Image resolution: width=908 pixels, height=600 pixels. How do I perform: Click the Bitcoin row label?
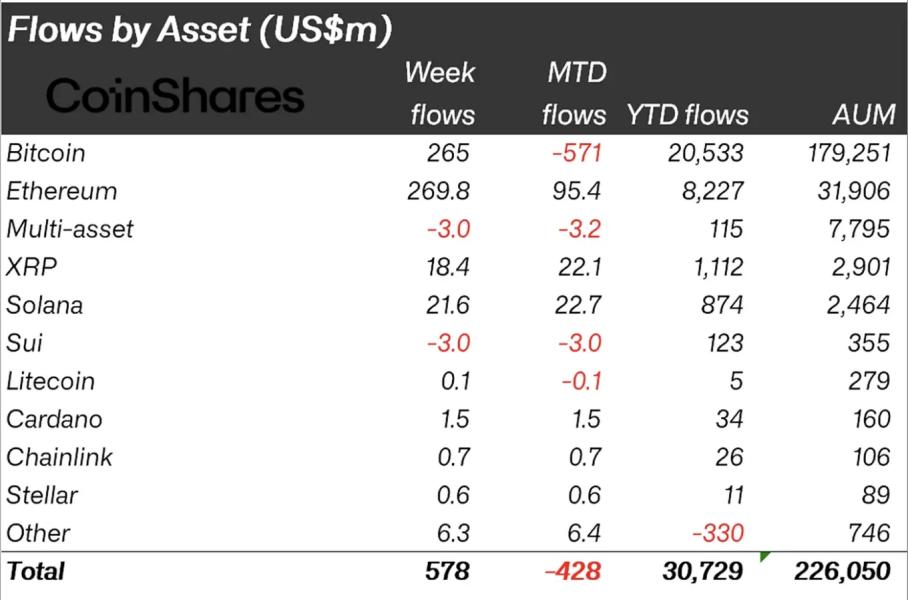[46, 153]
